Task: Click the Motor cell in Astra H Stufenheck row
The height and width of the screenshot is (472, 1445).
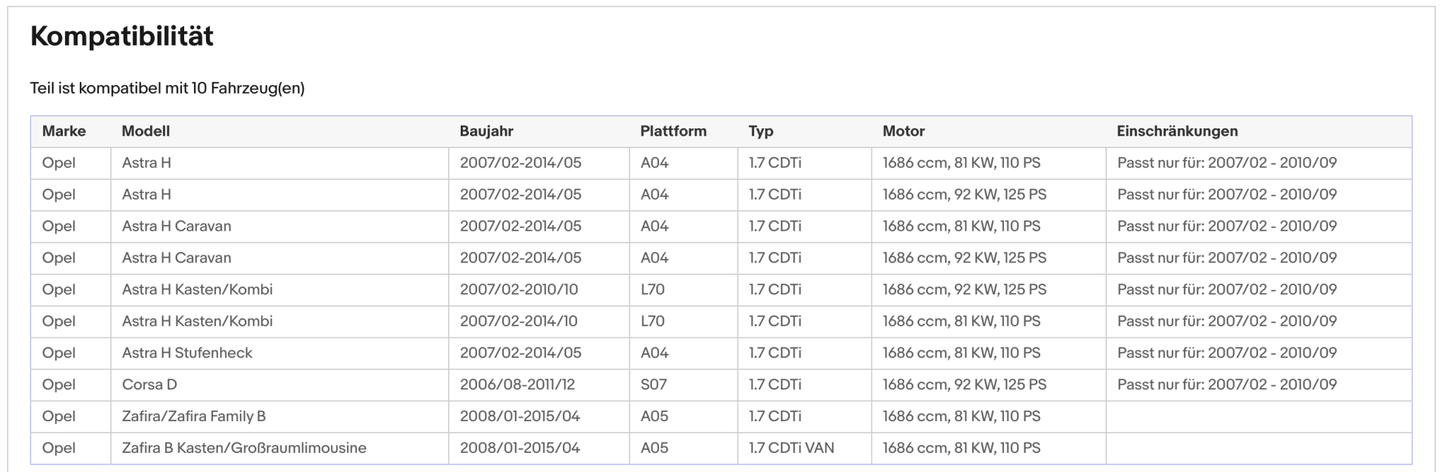Action: tap(961, 353)
